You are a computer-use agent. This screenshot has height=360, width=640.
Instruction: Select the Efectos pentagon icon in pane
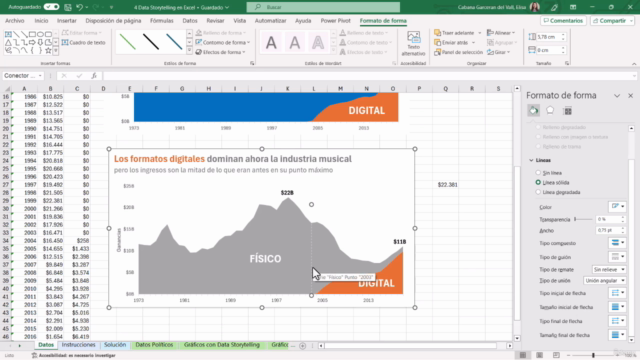pos(550,111)
